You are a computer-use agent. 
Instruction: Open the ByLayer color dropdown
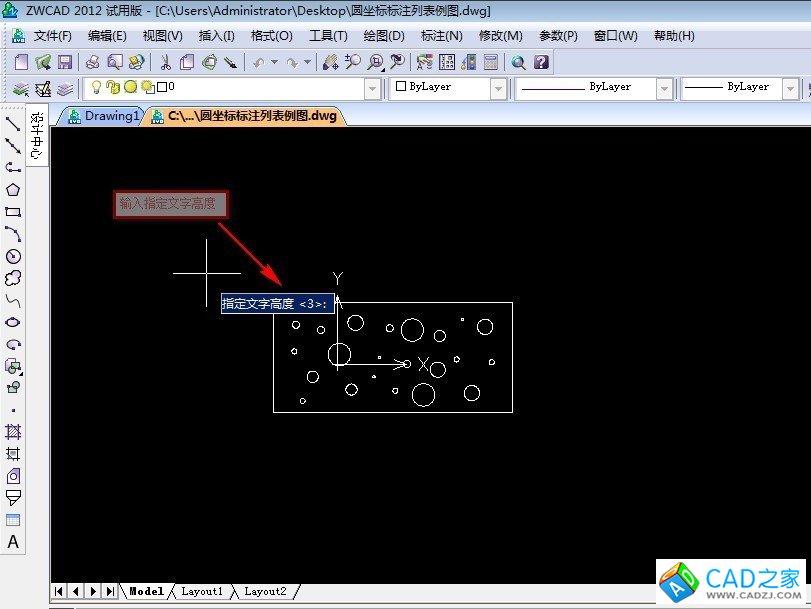click(x=498, y=88)
